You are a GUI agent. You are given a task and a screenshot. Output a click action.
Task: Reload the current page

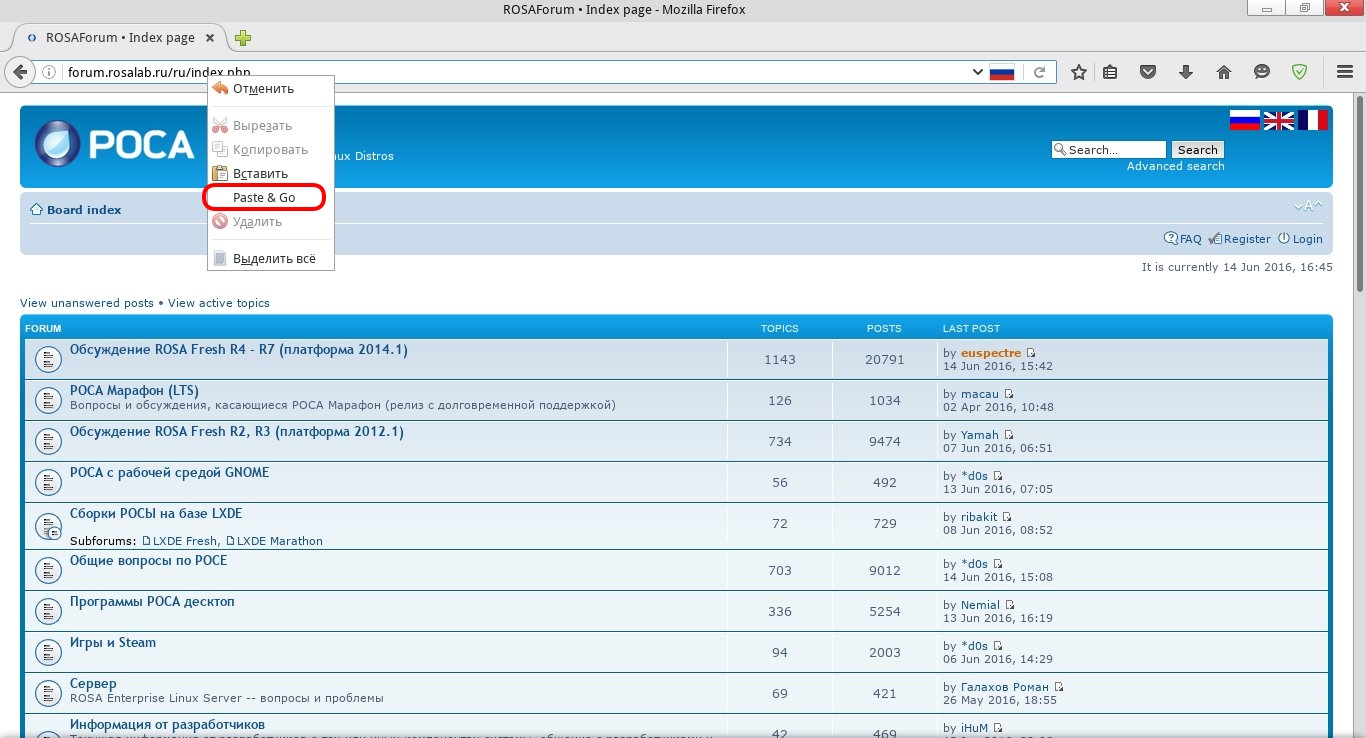pos(1040,72)
